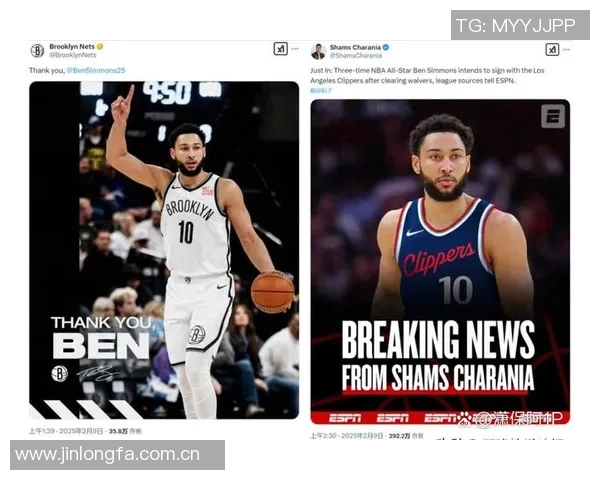
Task: Open Grok icon on Shams Charania post
Action: point(552,49)
